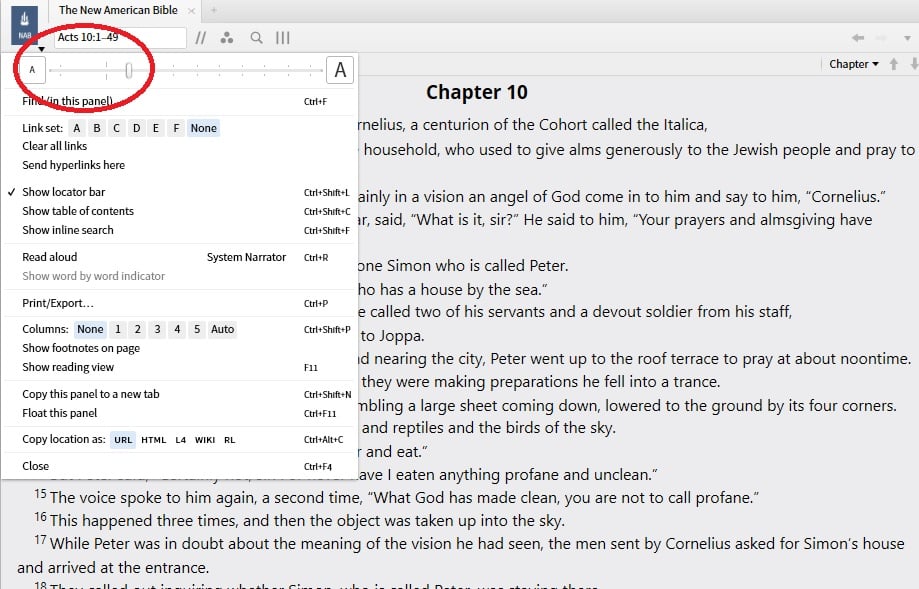Add a new tab with plus icon
Image resolution: width=919 pixels, height=589 pixels.
[214, 10]
